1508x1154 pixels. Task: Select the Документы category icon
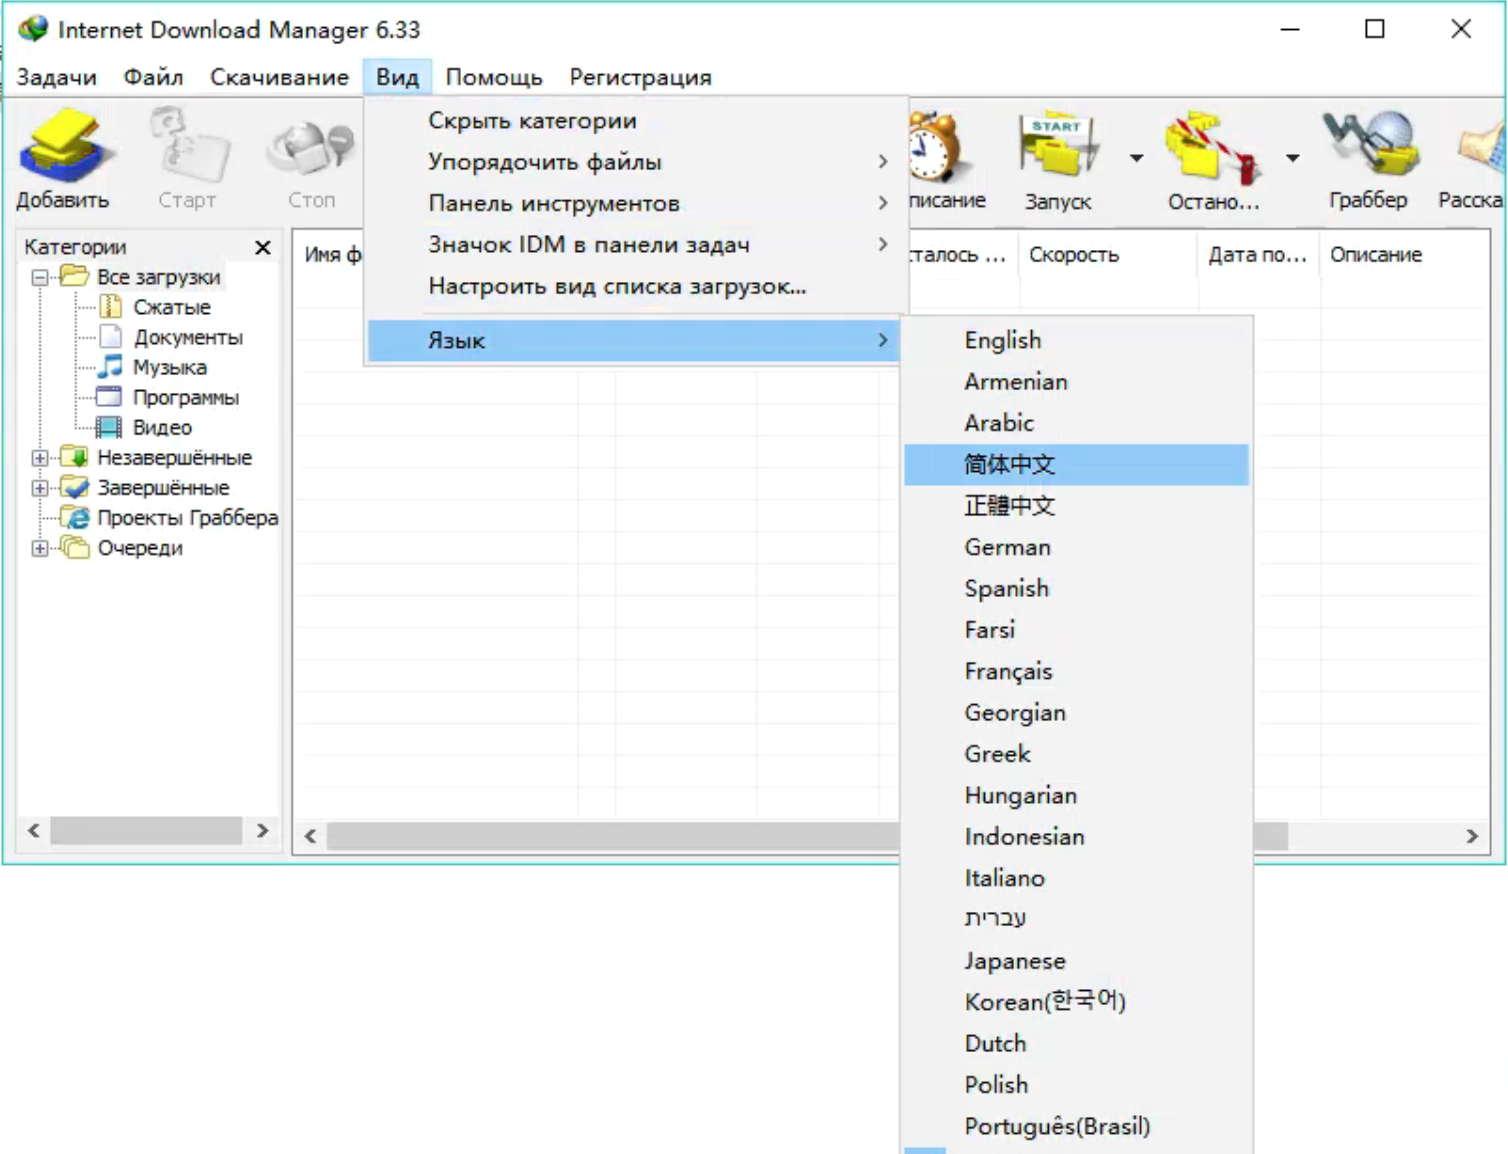point(111,336)
